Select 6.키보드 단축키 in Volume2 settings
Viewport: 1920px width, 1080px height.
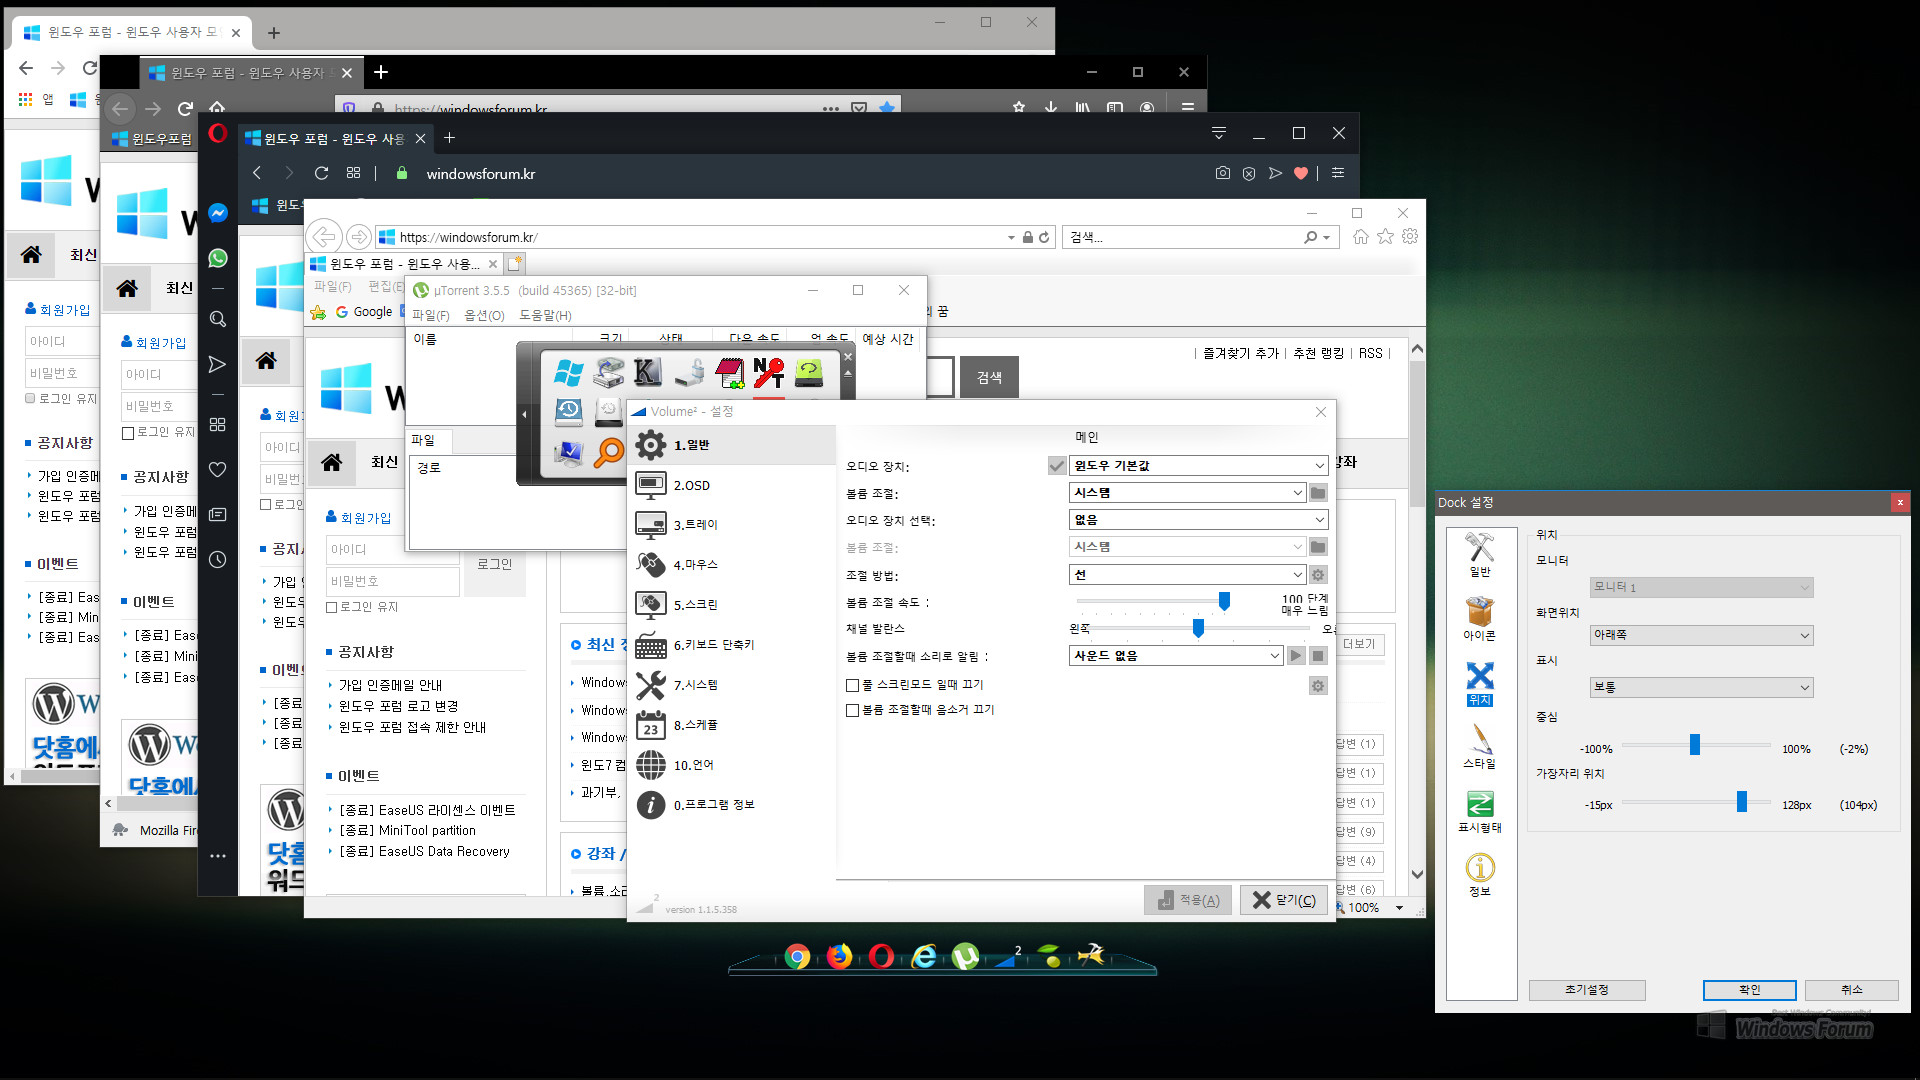click(731, 645)
